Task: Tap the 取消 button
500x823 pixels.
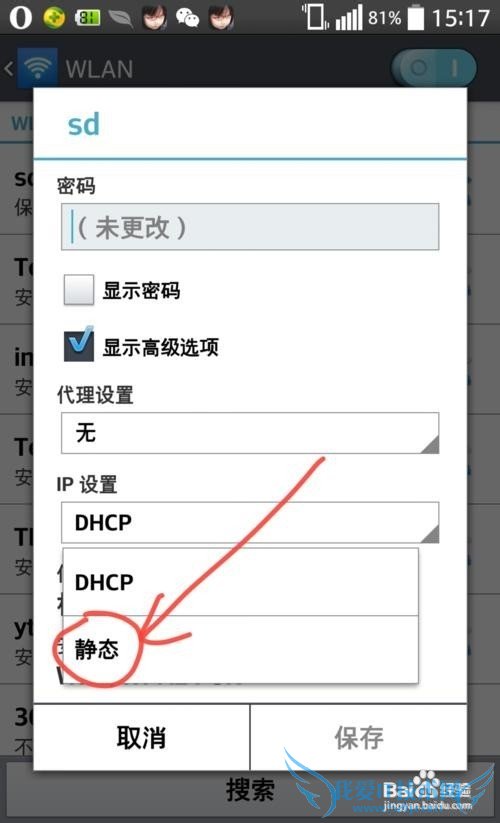Action: 142,737
